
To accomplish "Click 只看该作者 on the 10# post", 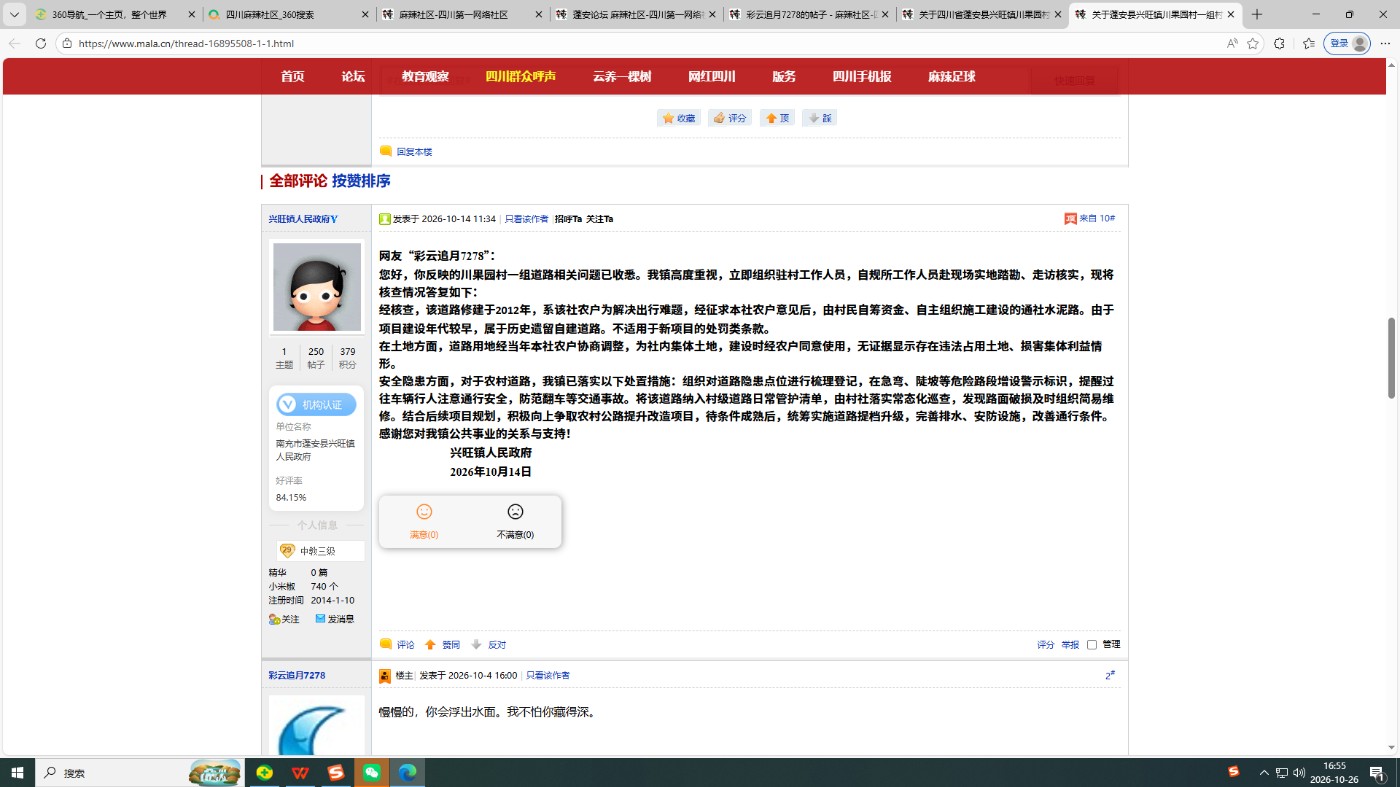I will 526,219.
